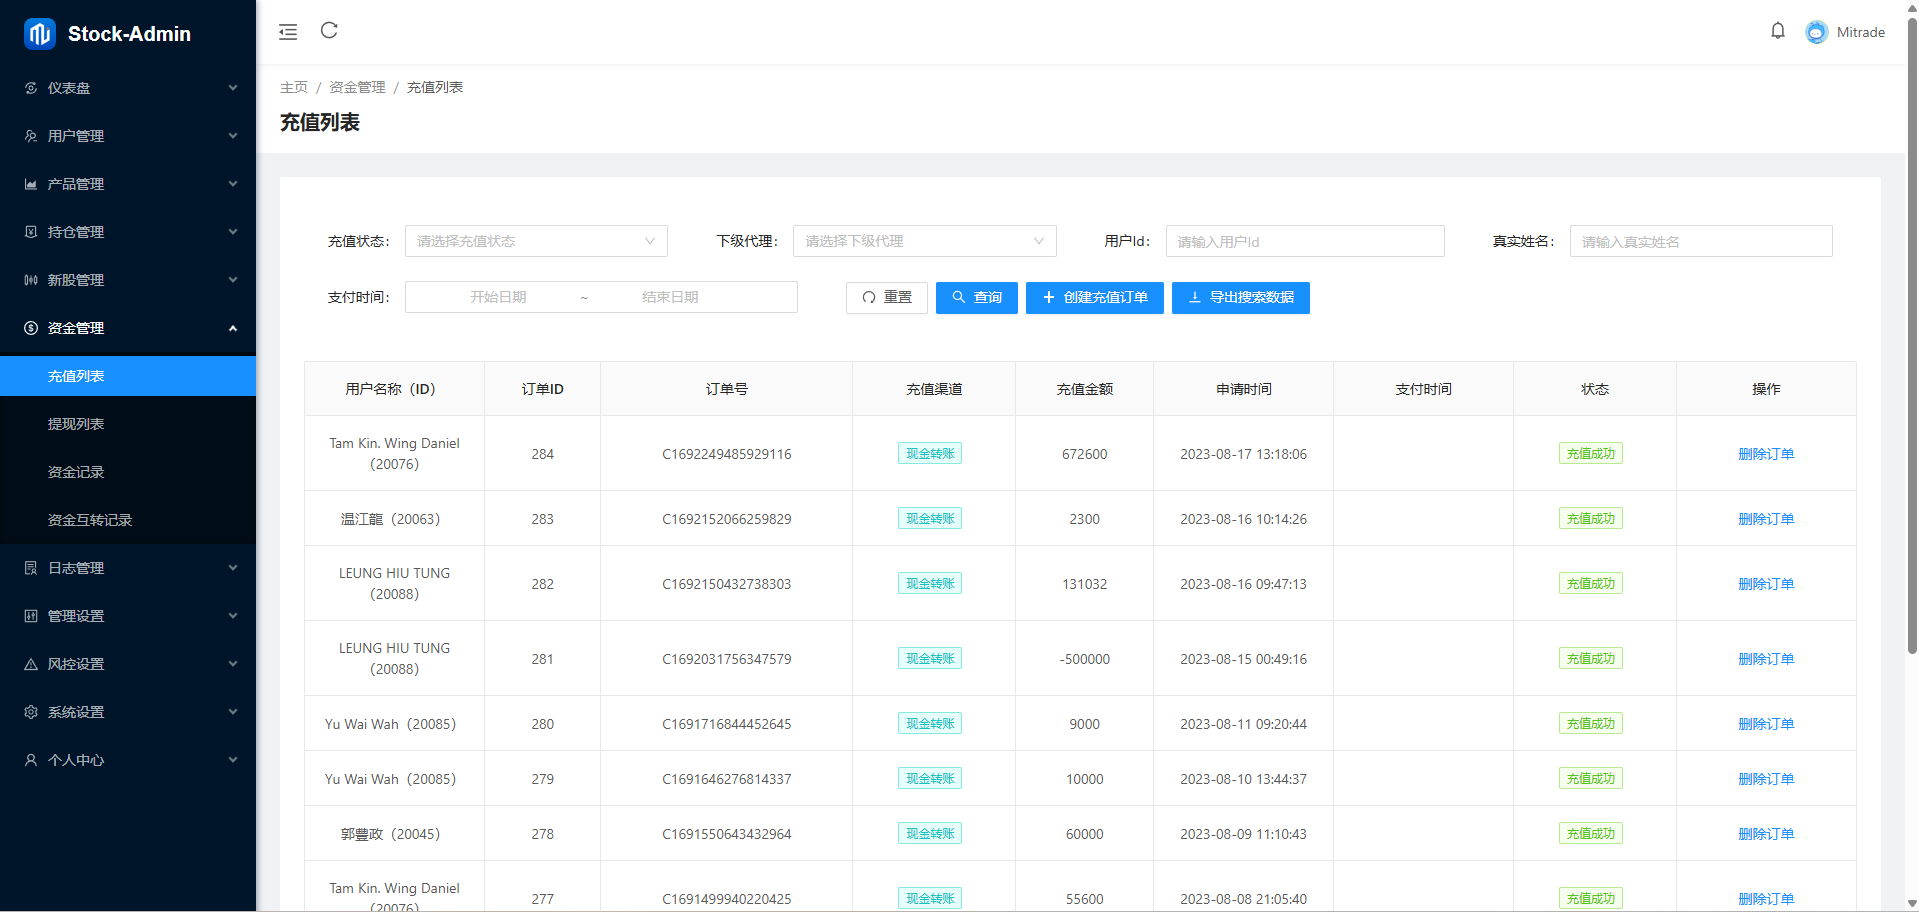This screenshot has height=912, width=1919.
Task: Open 提现列表 in the sidebar
Action: coord(76,424)
